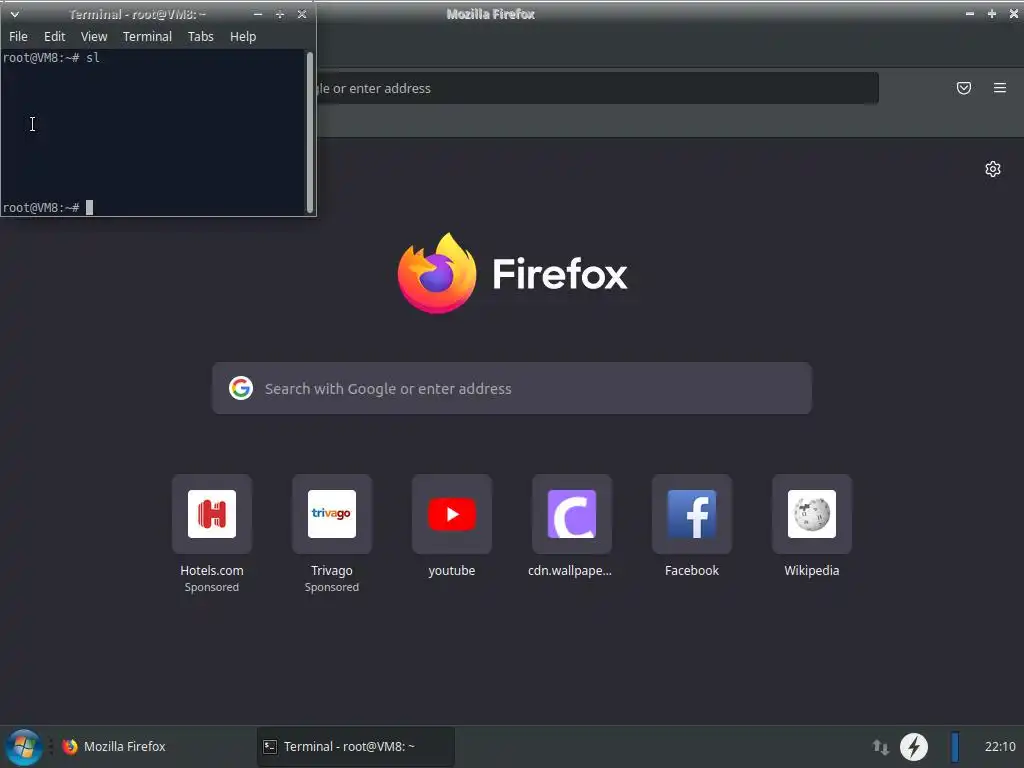Open the youtube shortcut tile
This screenshot has width=1024, height=768.
[452, 514]
